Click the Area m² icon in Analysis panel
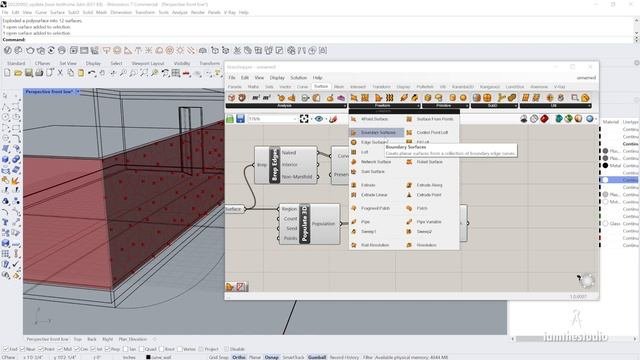This screenshot has width=640, height=360. tap(256, 98)
